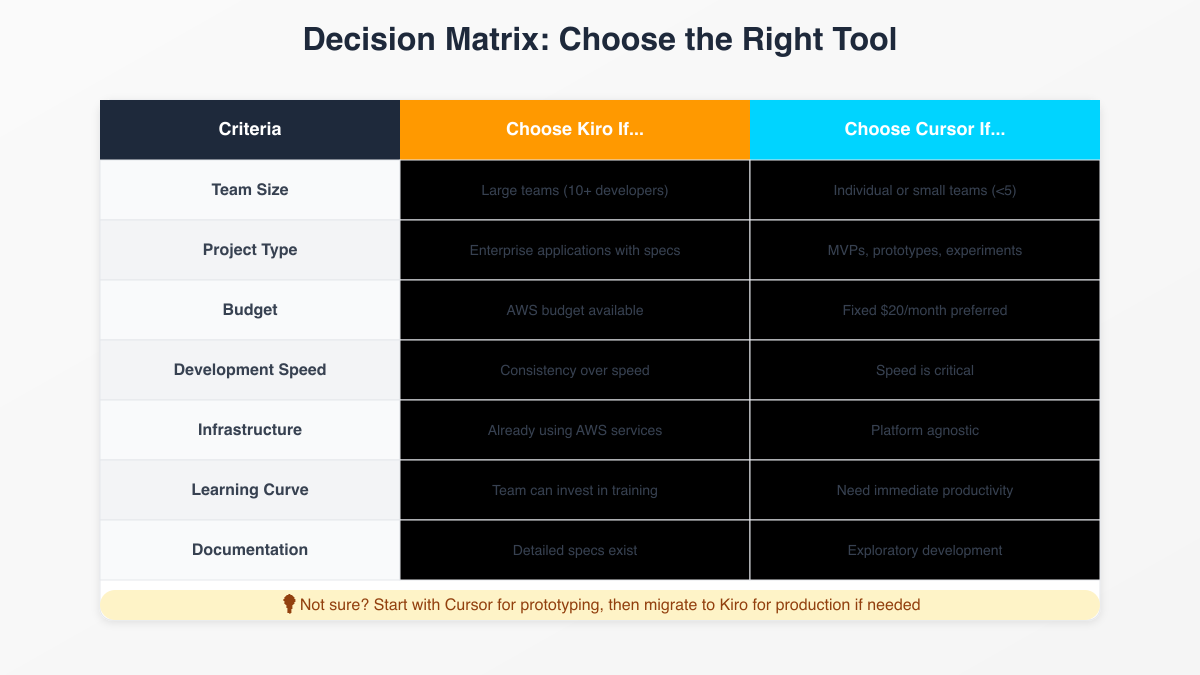
Task: Select the "Enterprise applications with specs" cell
Action: pos(575,250)
